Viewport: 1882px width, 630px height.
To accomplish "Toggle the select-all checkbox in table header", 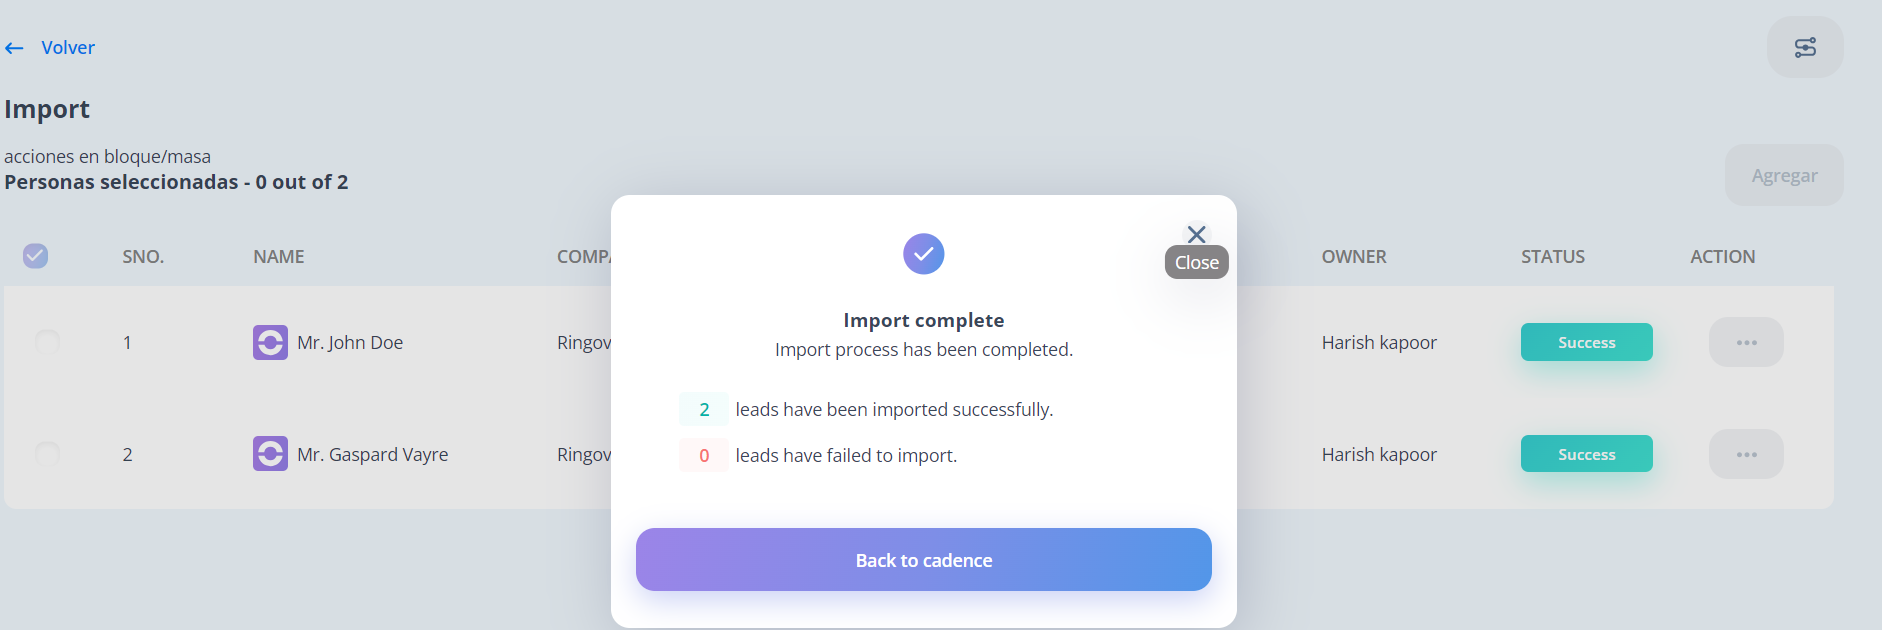I will point(35,256).
